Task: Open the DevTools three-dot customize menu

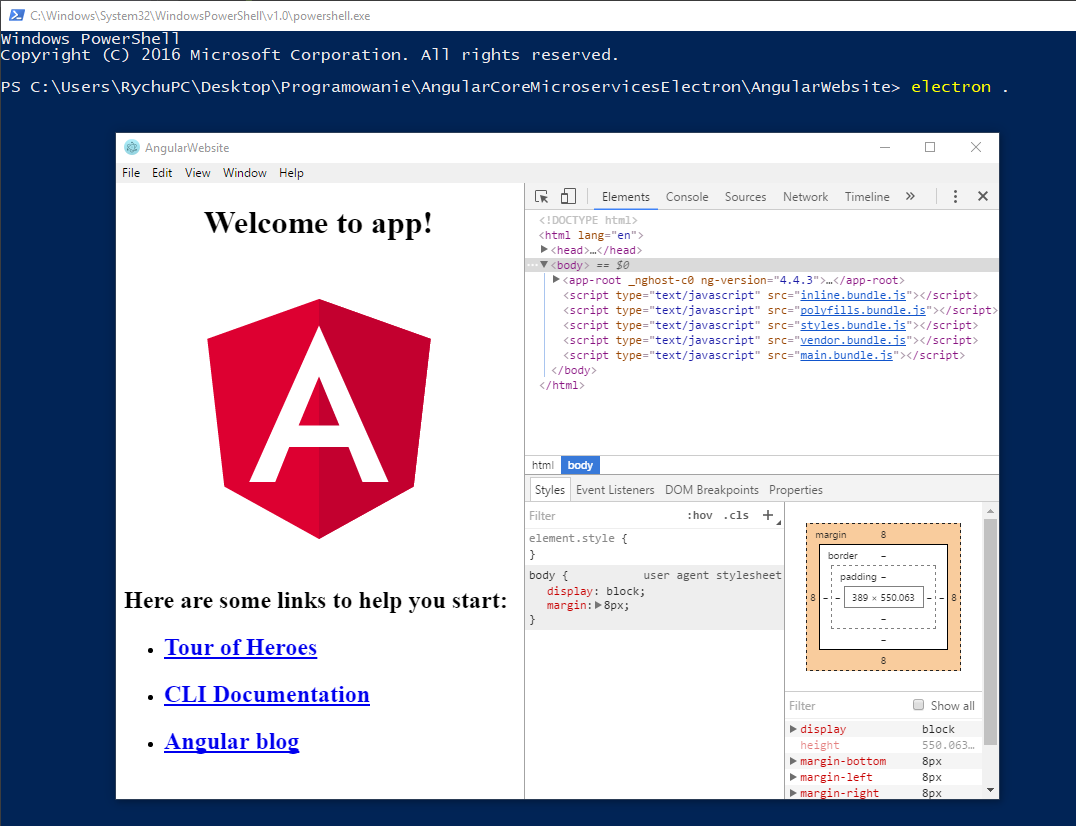Action: pos(955,197)
